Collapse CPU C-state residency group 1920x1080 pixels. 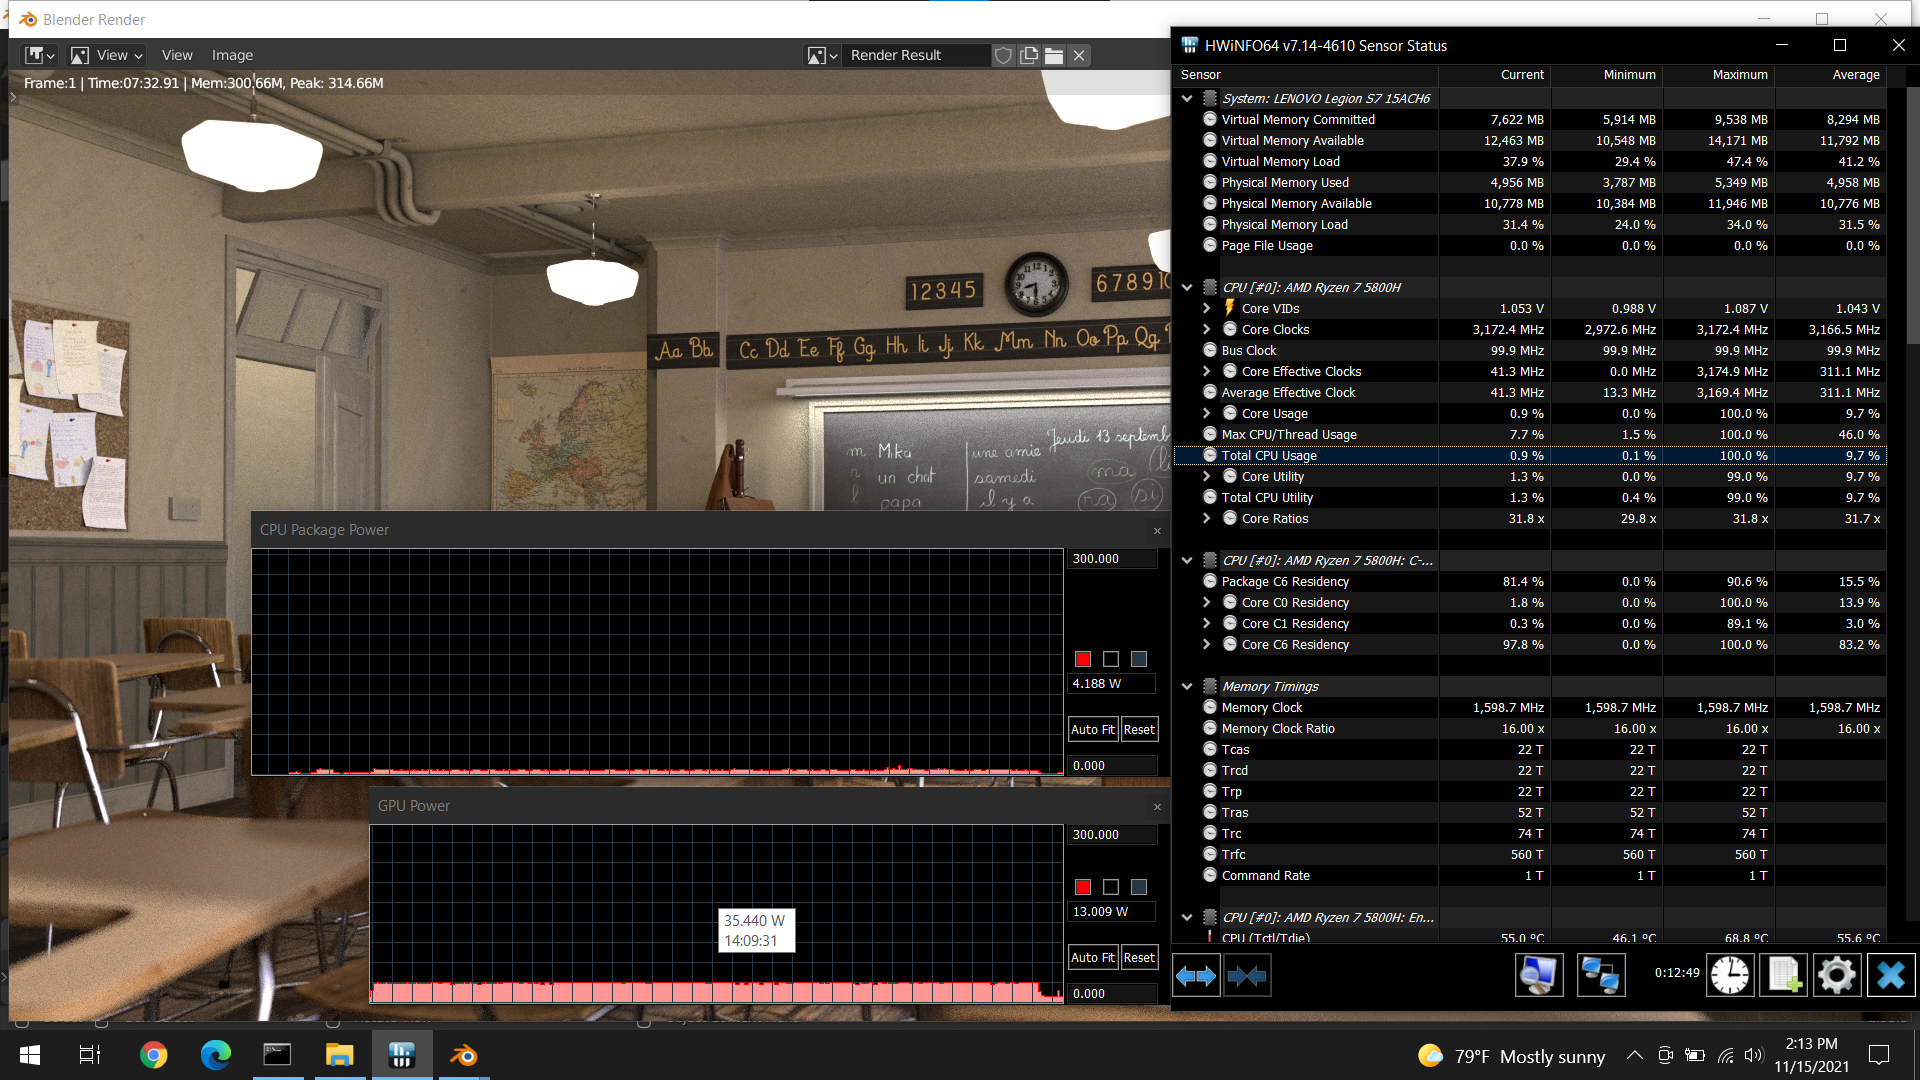(1187, 560)
